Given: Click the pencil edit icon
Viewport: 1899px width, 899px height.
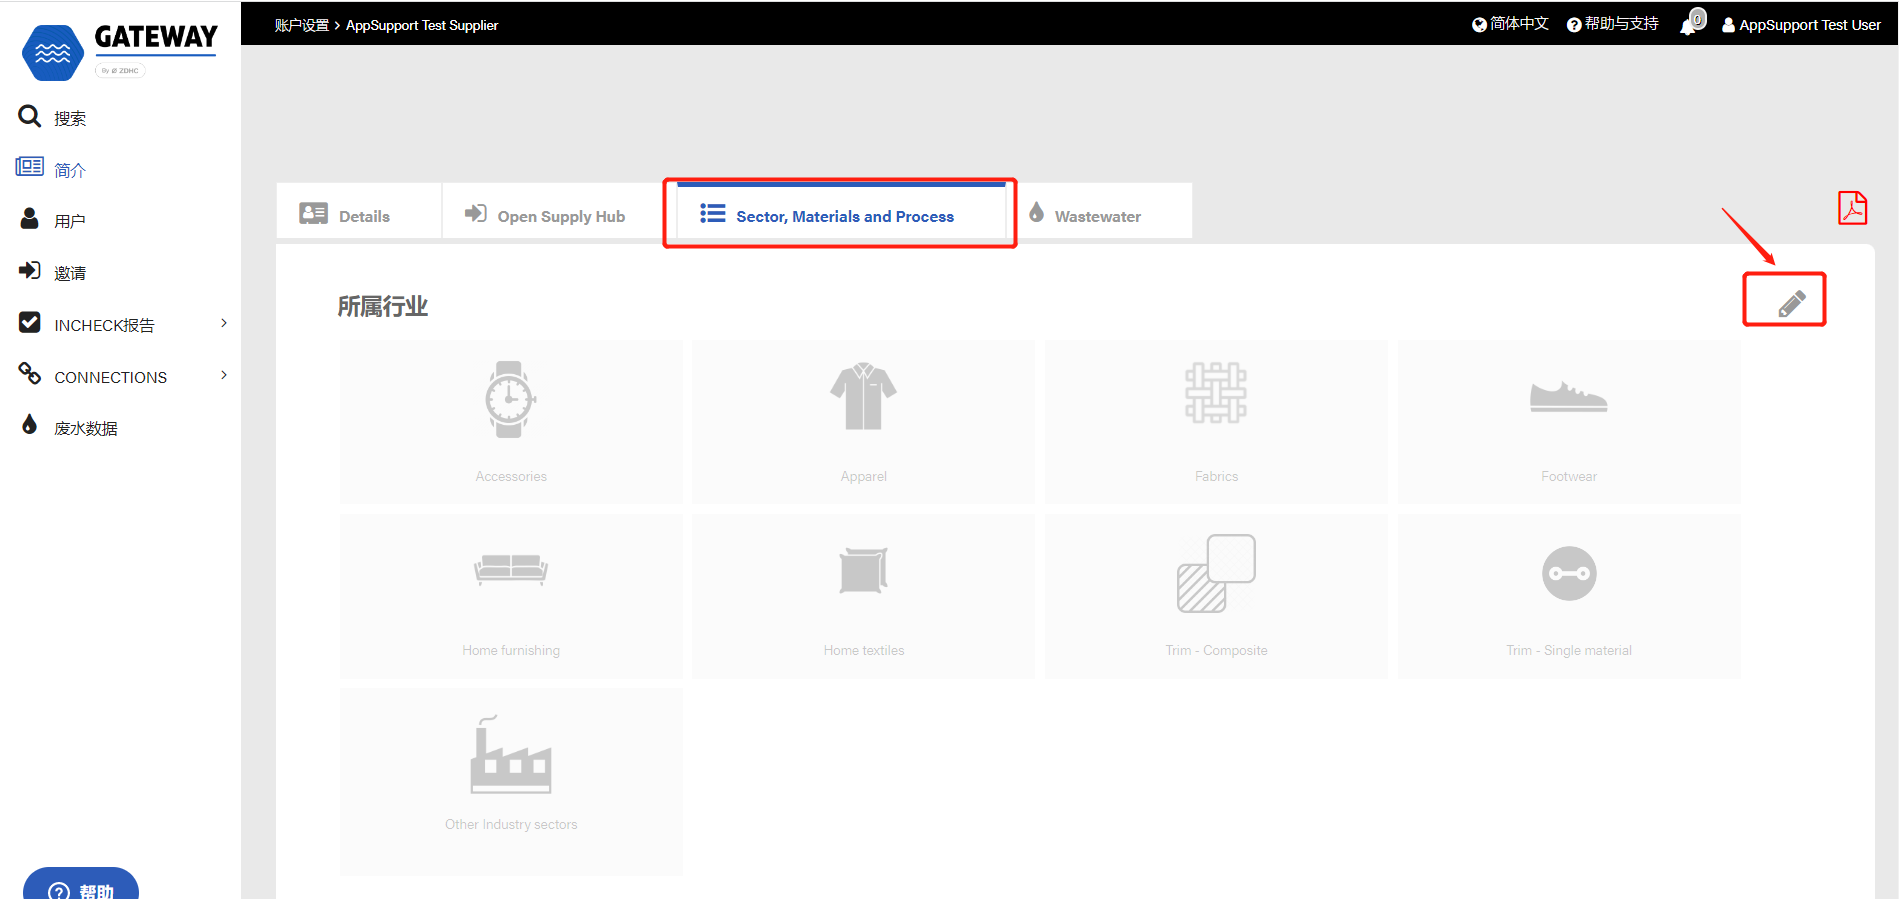Looking at the screenshot, I should tap(1791, 303).
